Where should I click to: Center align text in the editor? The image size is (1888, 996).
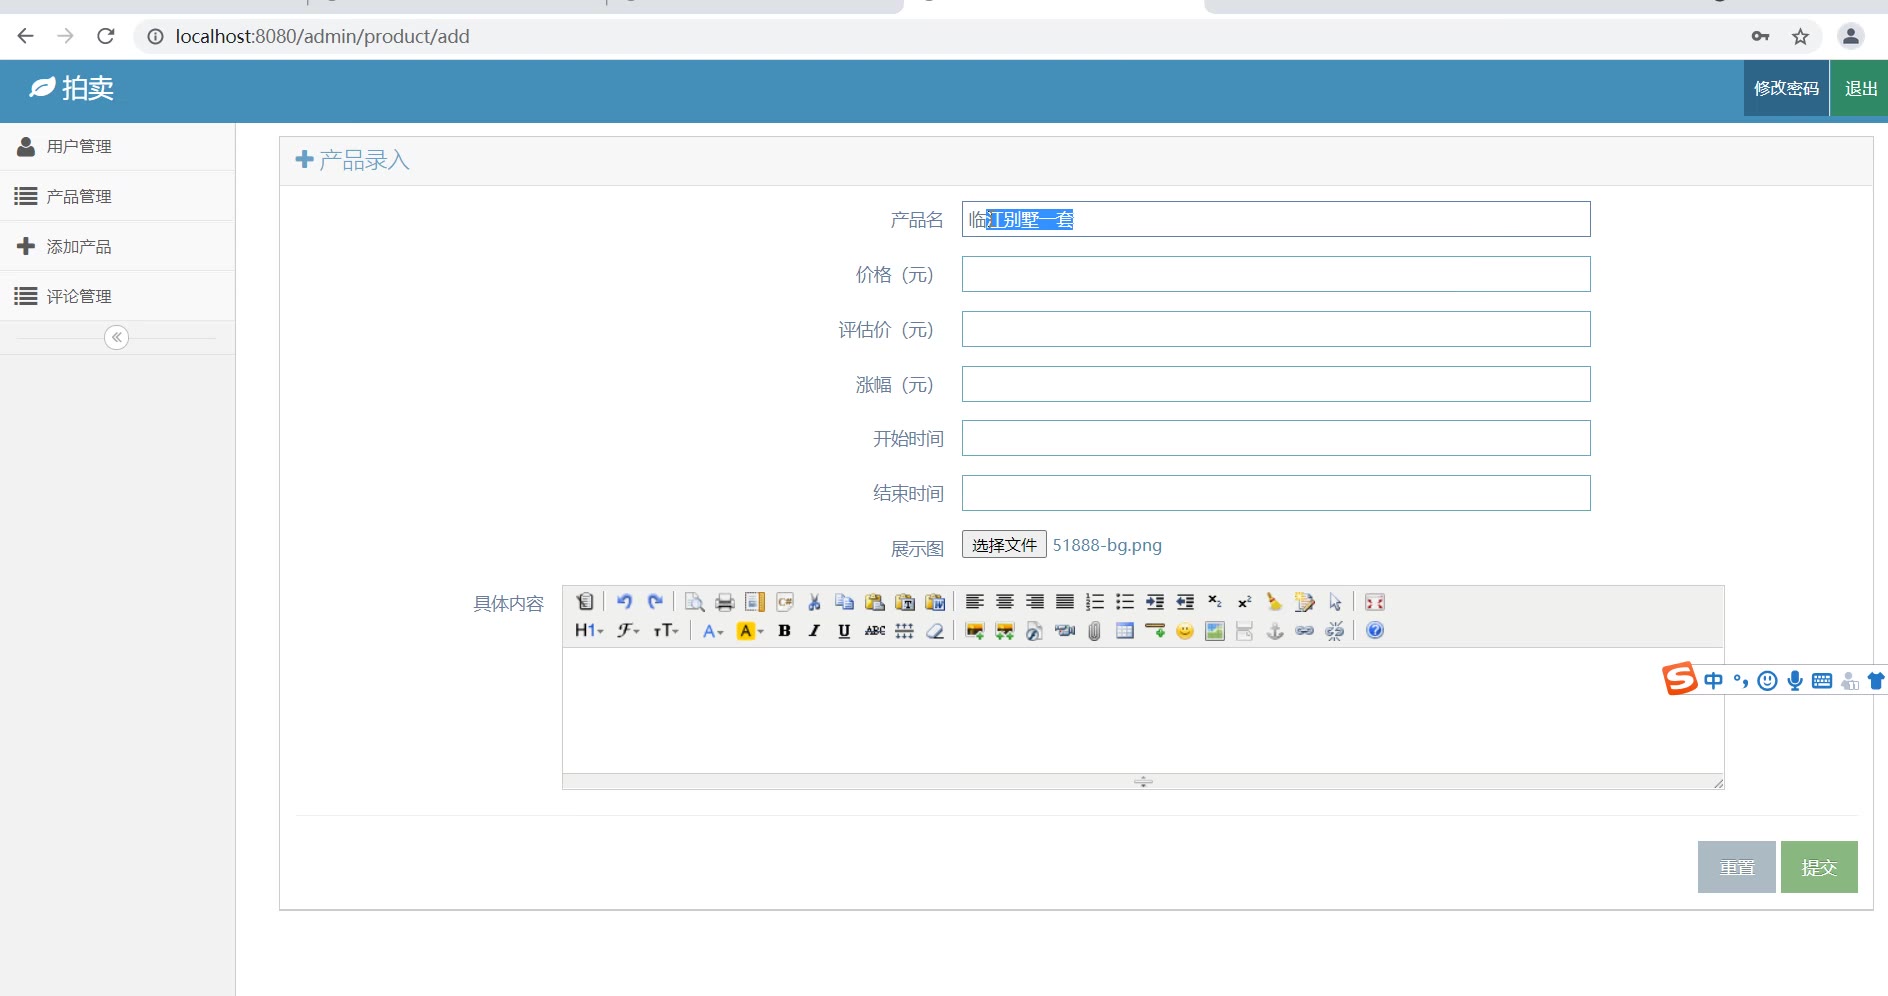point(1005,602)
